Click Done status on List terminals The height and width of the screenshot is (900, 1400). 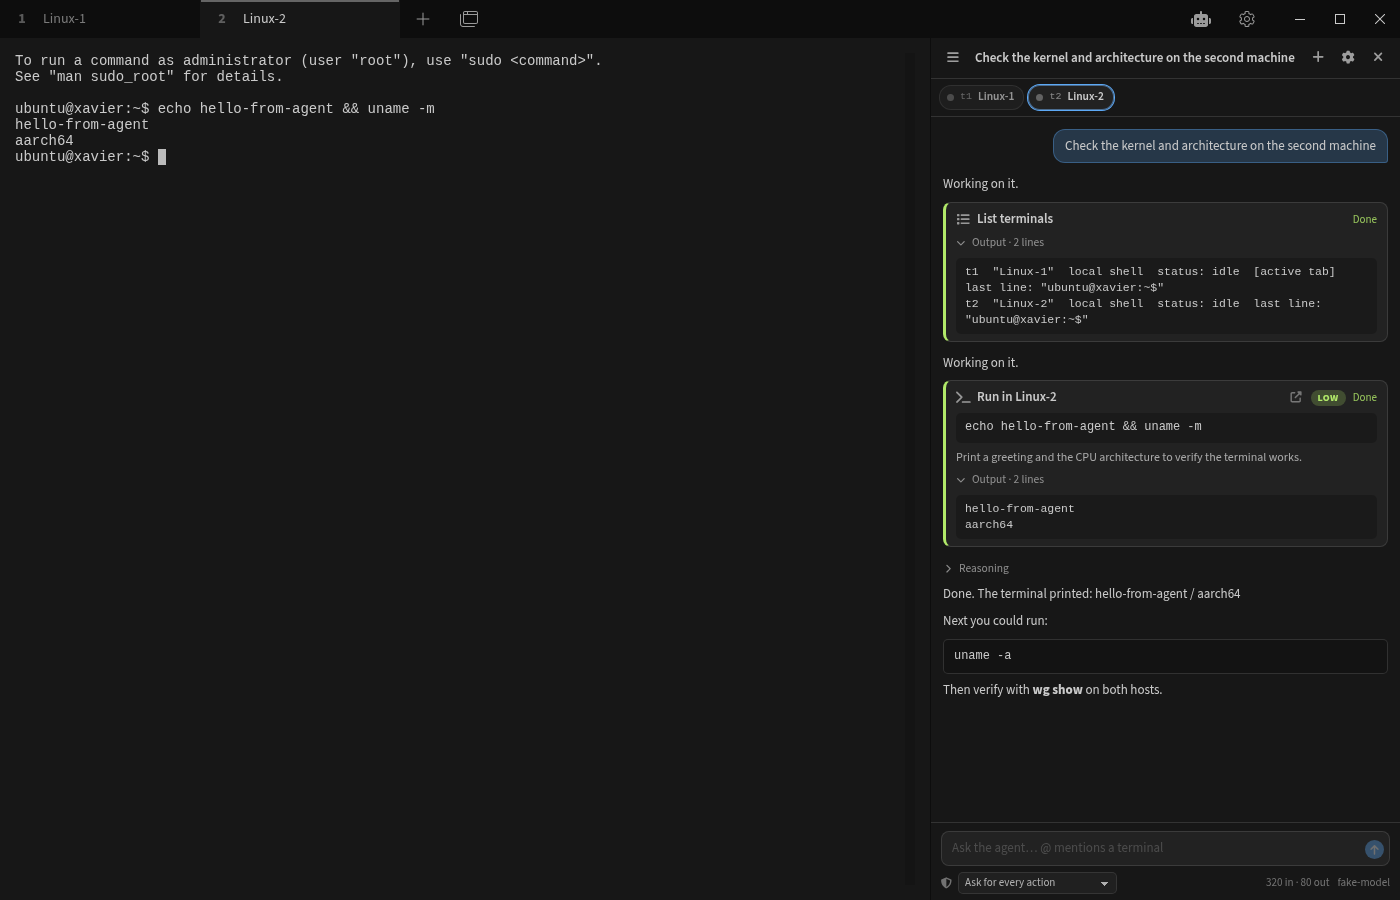1365,219
